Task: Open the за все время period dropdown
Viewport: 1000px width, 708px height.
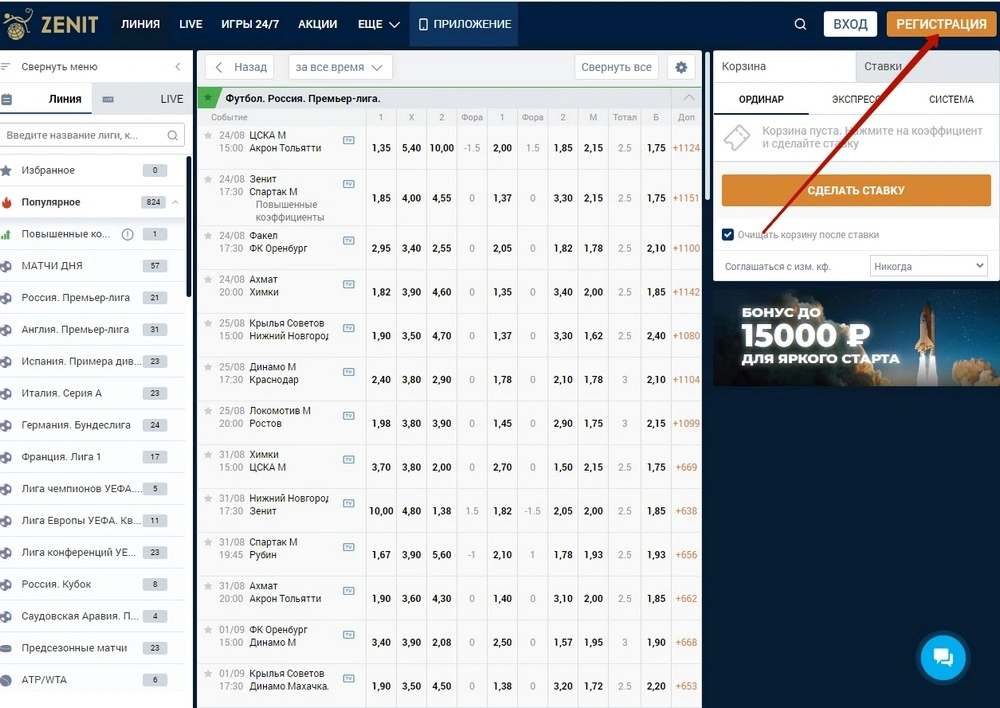Action: 340,67
